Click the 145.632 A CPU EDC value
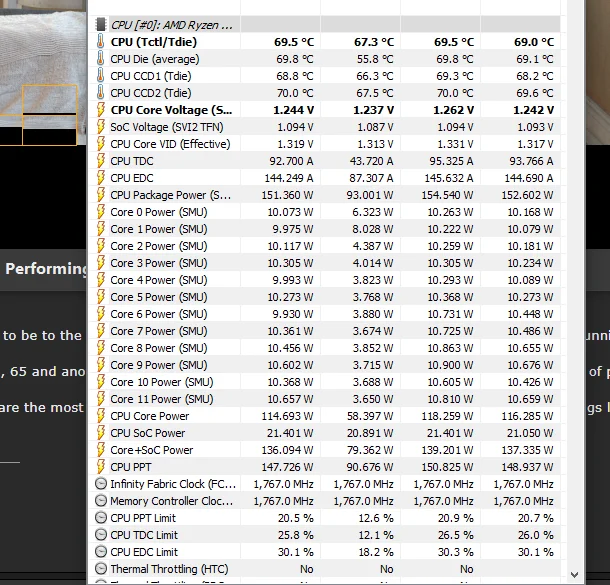 tap(449, 178)
